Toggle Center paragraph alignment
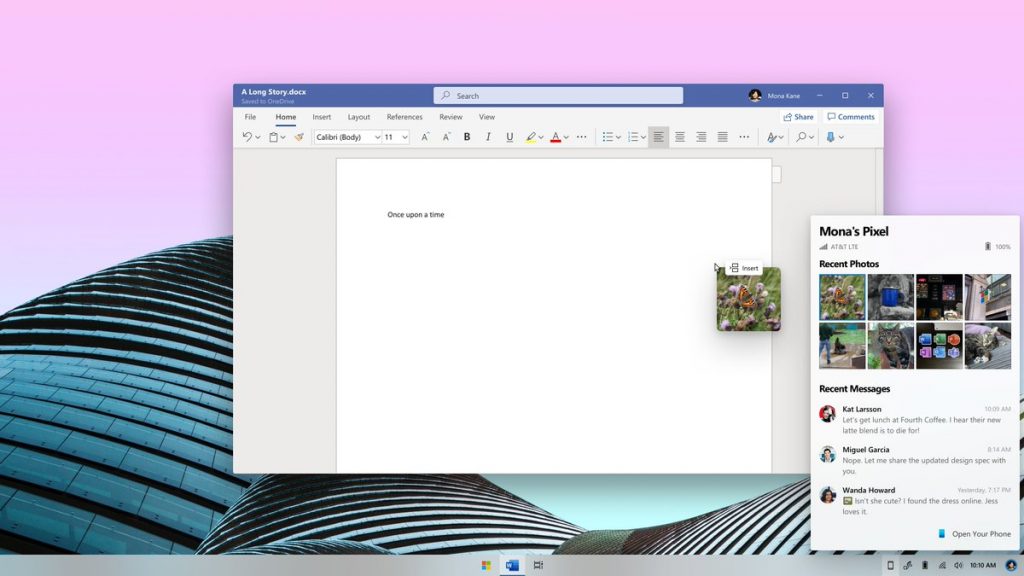1024x576 pixels. 680,136
